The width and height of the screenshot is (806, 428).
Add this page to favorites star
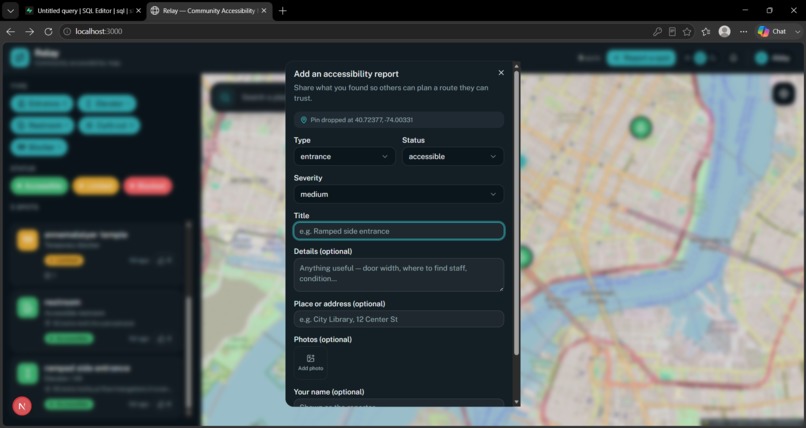pyautogui.click(x=687, y=32)
